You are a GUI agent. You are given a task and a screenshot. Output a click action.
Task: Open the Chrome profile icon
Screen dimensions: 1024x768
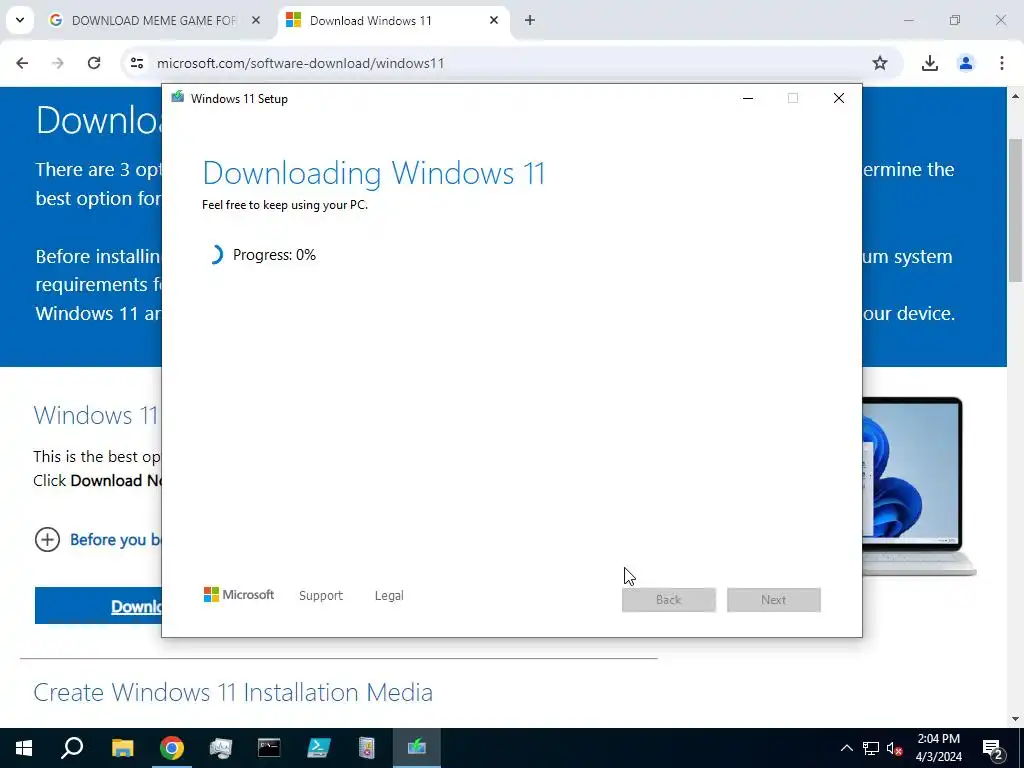tap(965, 63)
